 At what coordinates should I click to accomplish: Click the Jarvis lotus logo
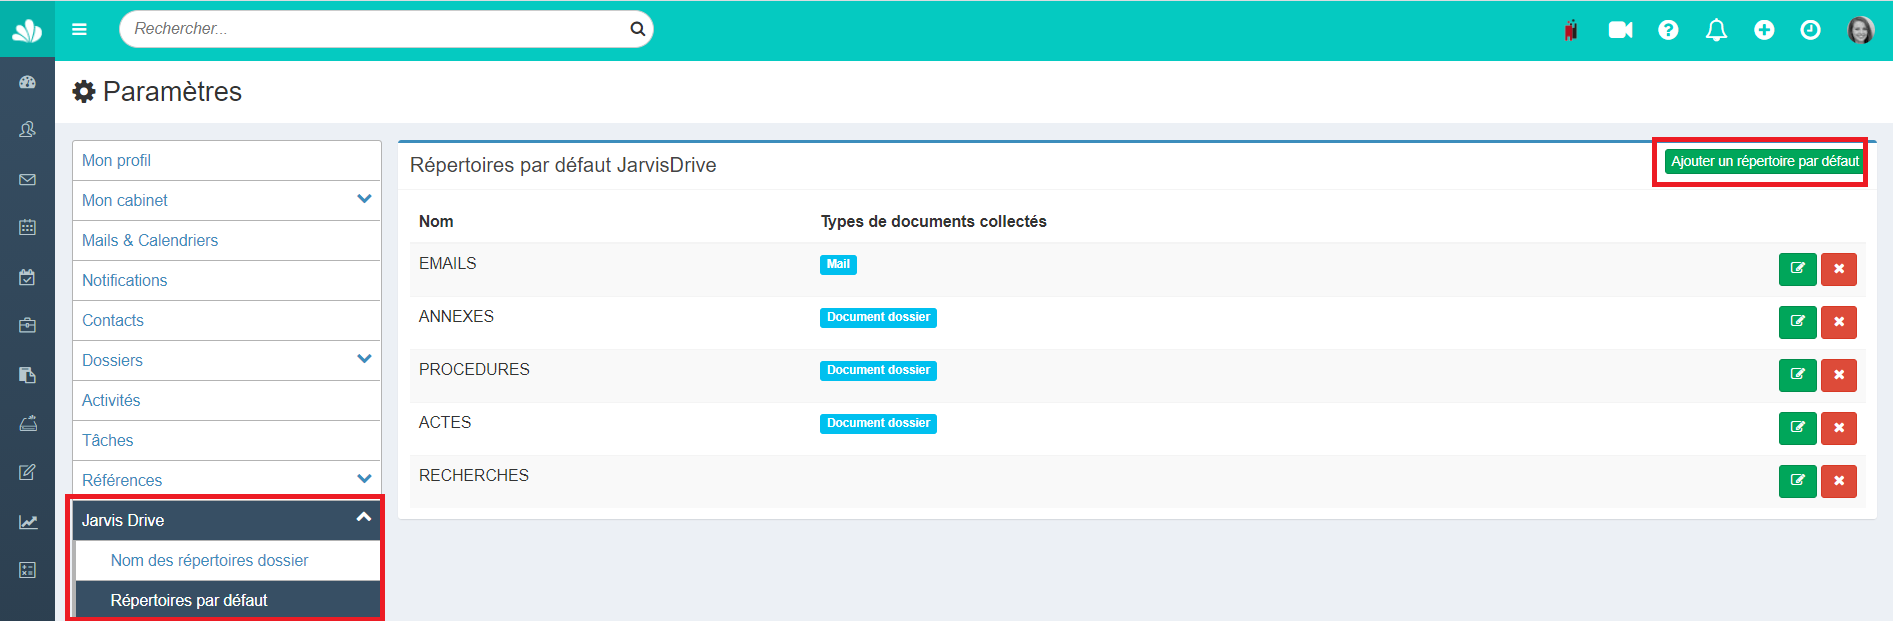[27, 30]
